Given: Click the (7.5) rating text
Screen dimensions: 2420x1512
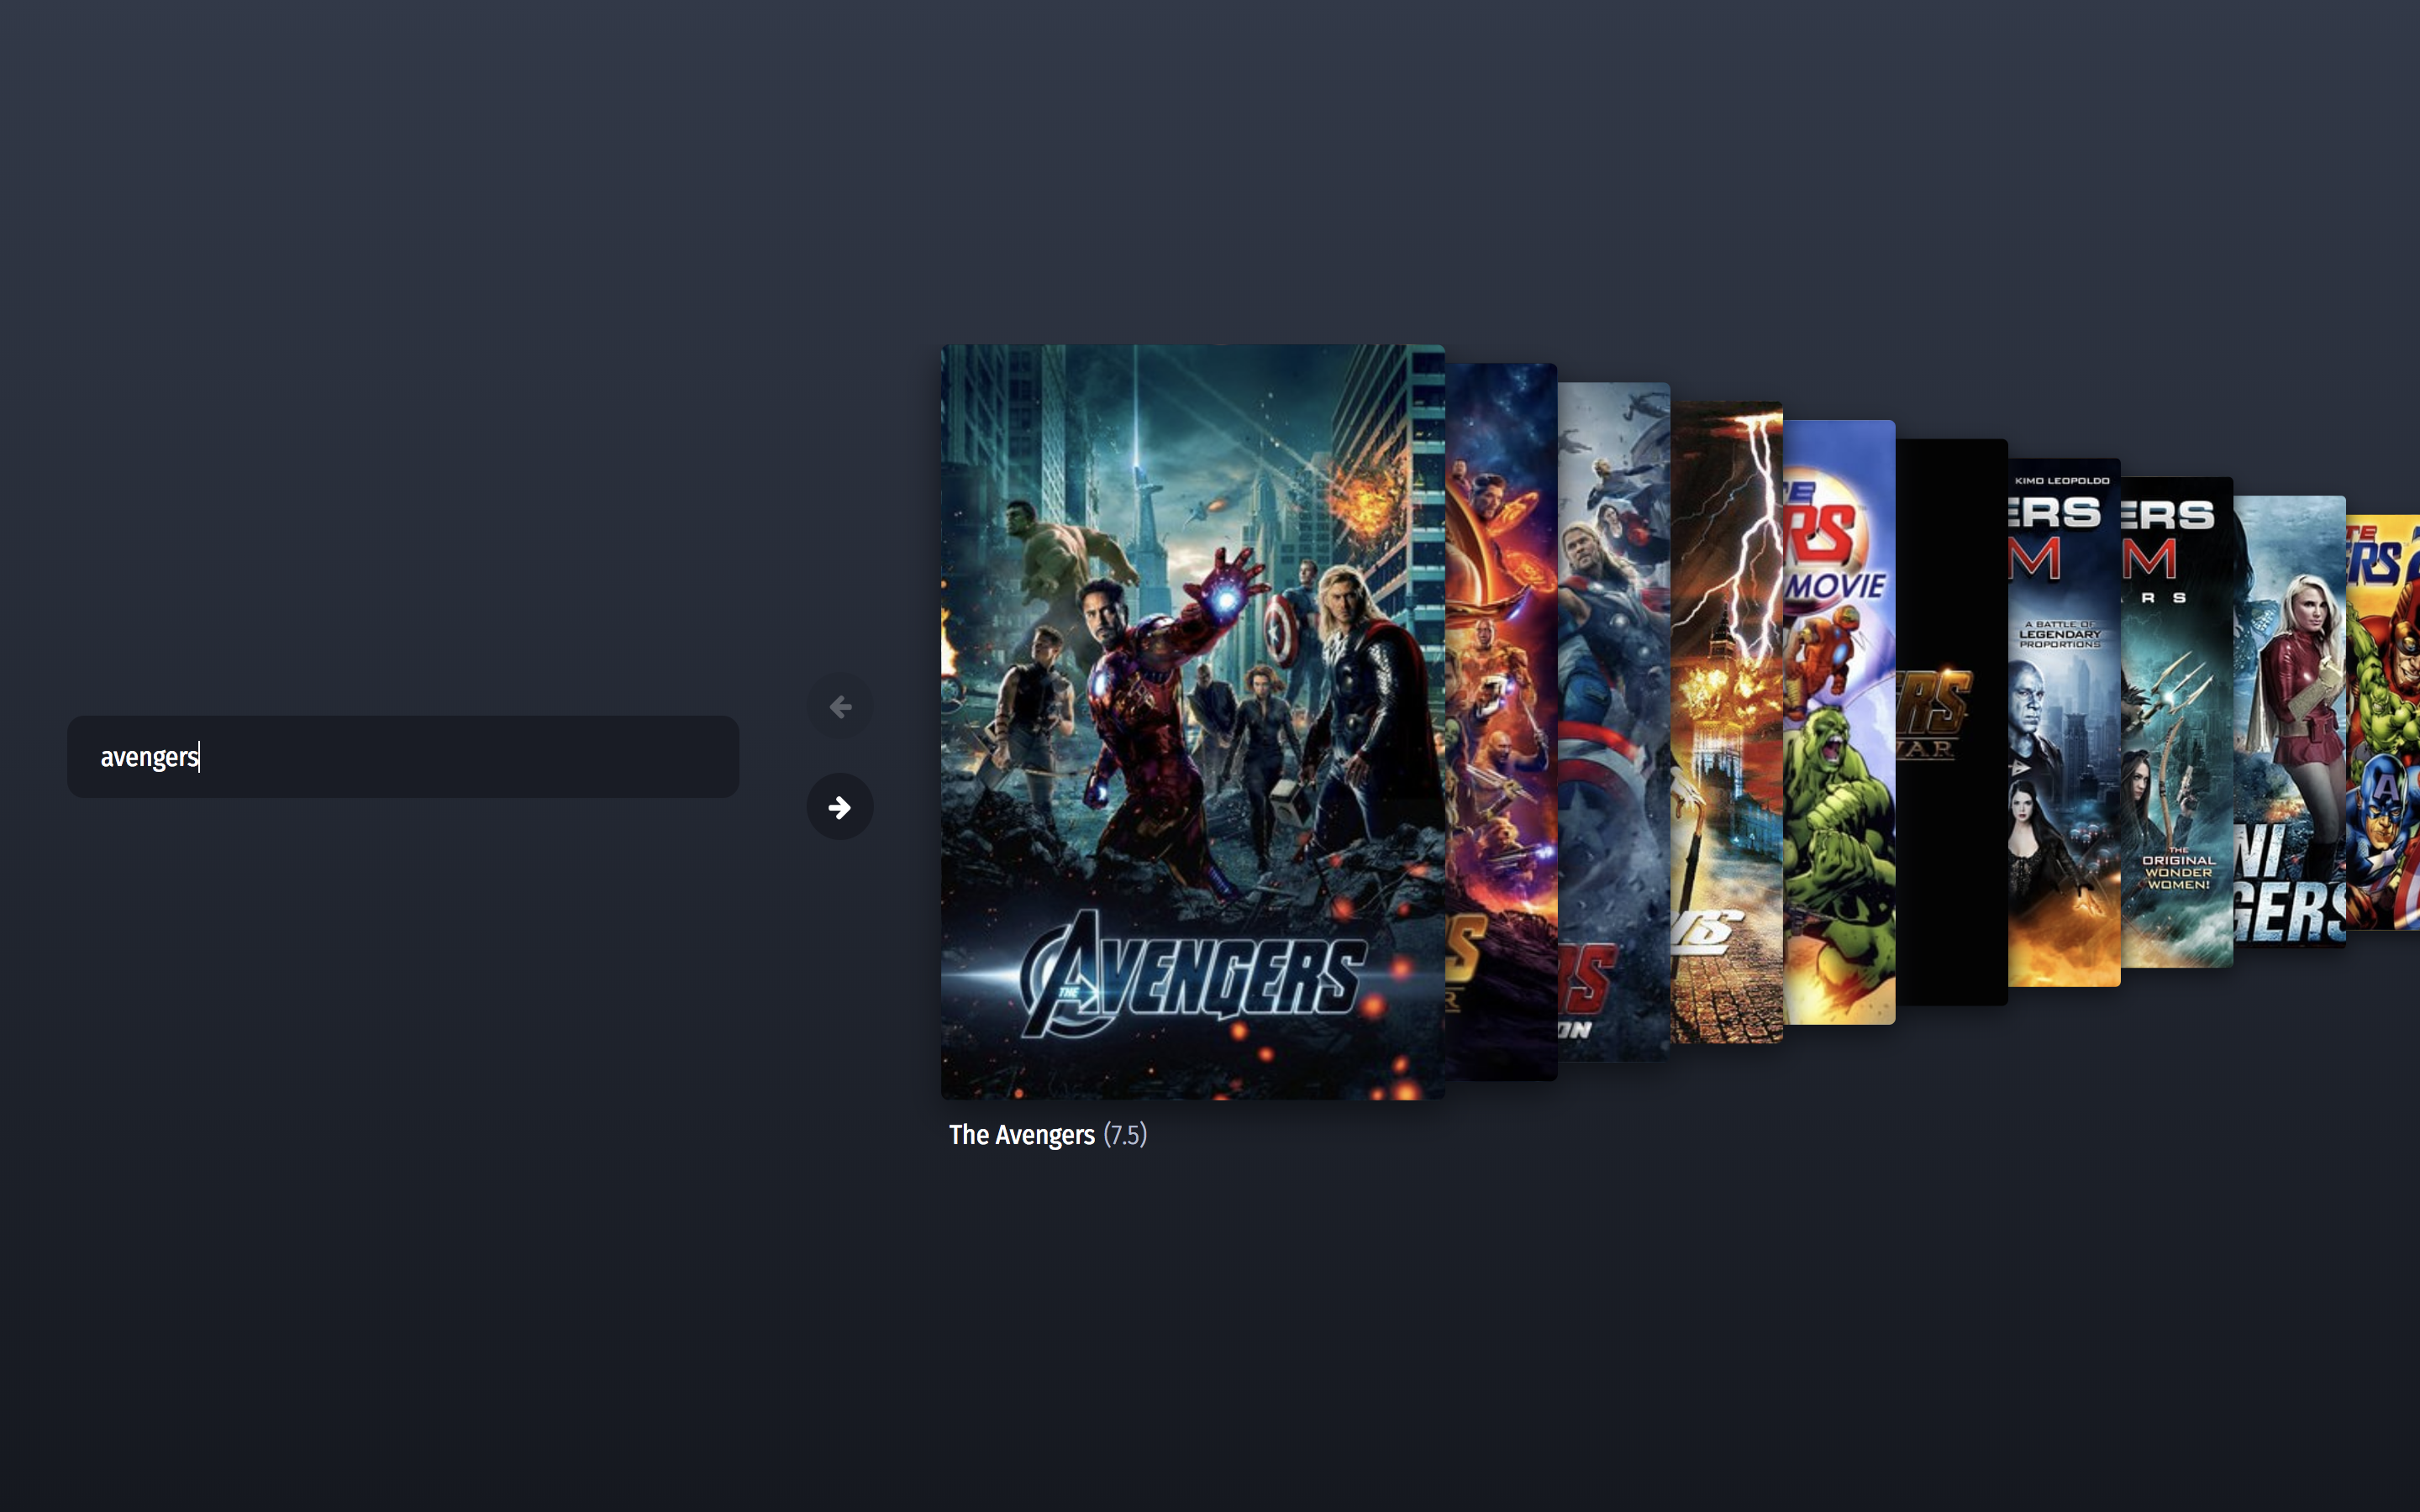Looking at the screenshot, I should [x=1125, y=1135].
